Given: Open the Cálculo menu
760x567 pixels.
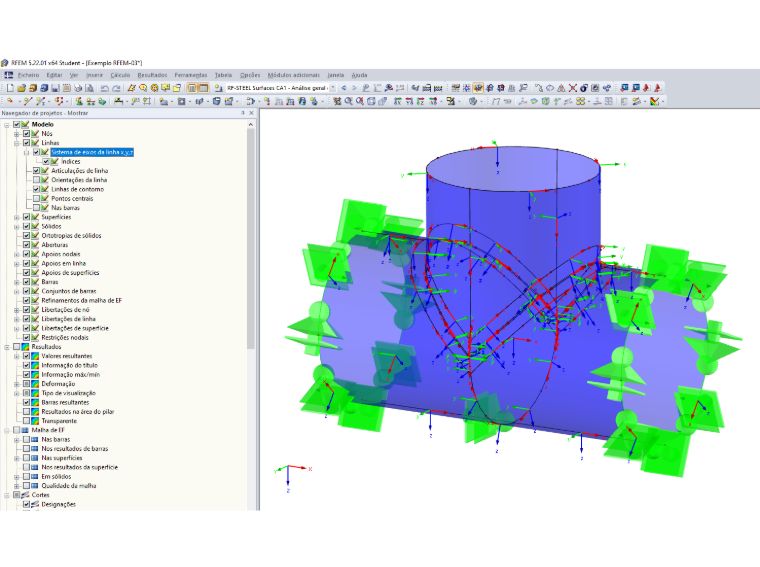Looking at the screenshot, I should coord(120,75).
